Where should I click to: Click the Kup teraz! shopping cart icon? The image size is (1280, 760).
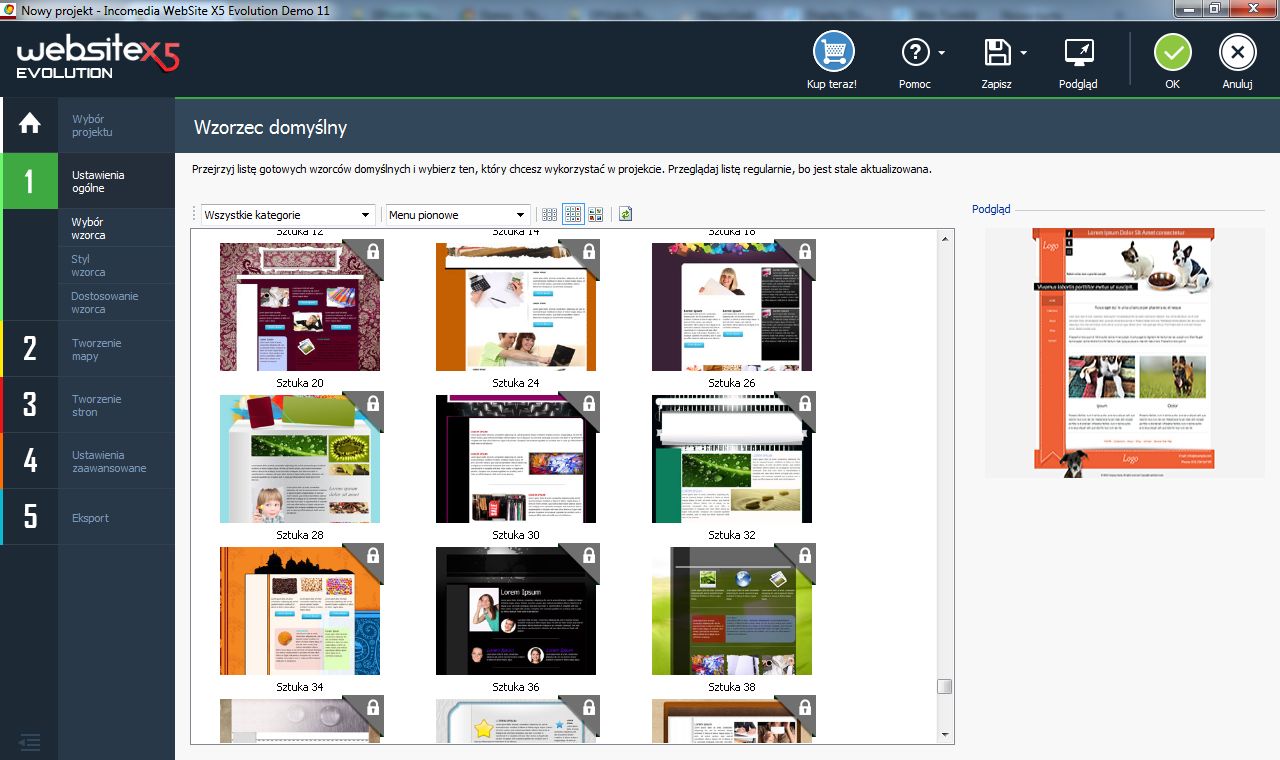pyautogui.click(x=832, y=51)
